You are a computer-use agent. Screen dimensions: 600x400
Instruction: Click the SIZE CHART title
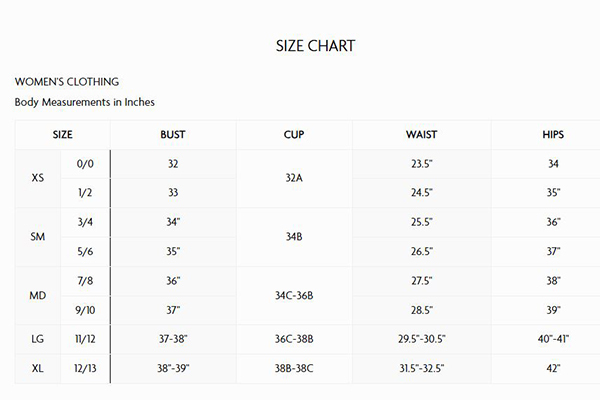coord(315,46)
